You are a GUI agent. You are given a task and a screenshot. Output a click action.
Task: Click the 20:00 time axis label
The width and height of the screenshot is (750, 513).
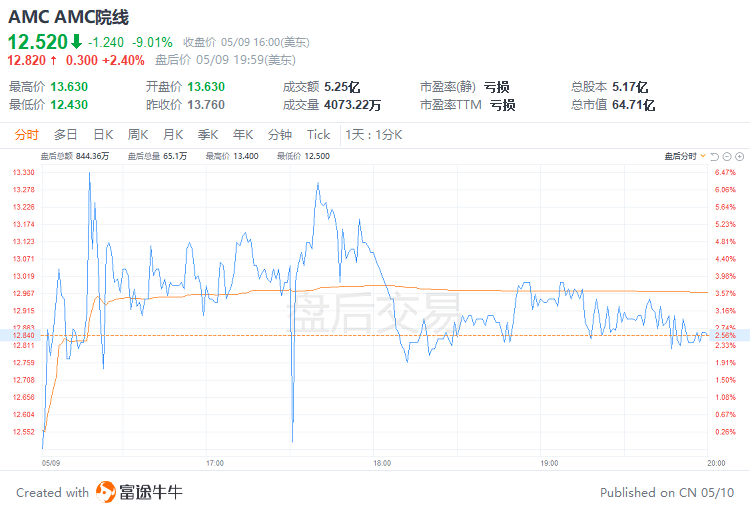(x=716, y=463)
